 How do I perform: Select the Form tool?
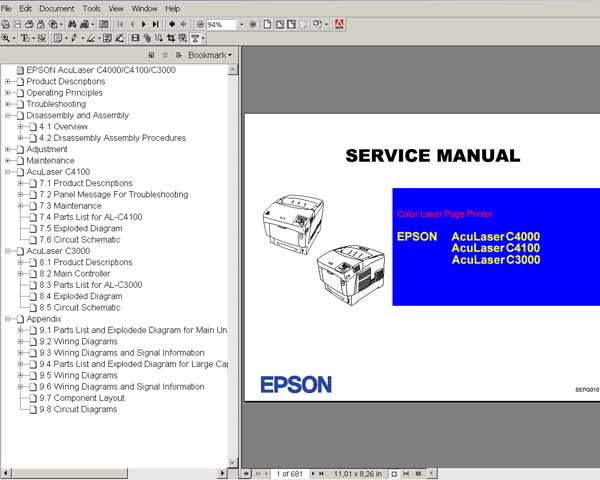pyautogui.click(x=183, y=38)
